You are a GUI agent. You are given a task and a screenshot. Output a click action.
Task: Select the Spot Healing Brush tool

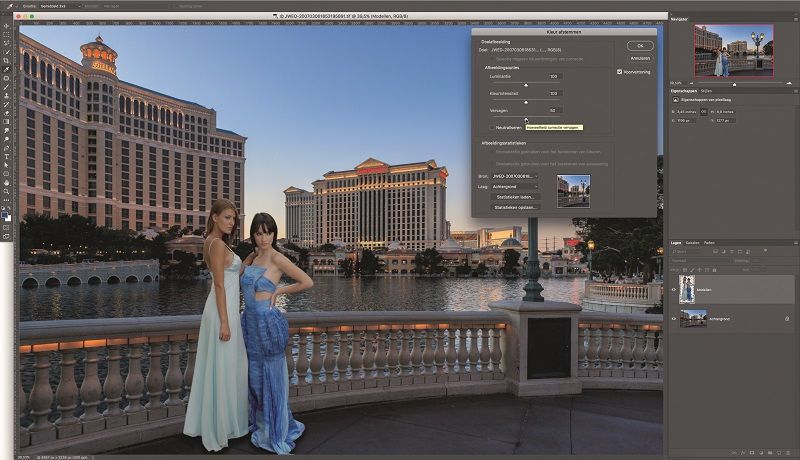6,78
